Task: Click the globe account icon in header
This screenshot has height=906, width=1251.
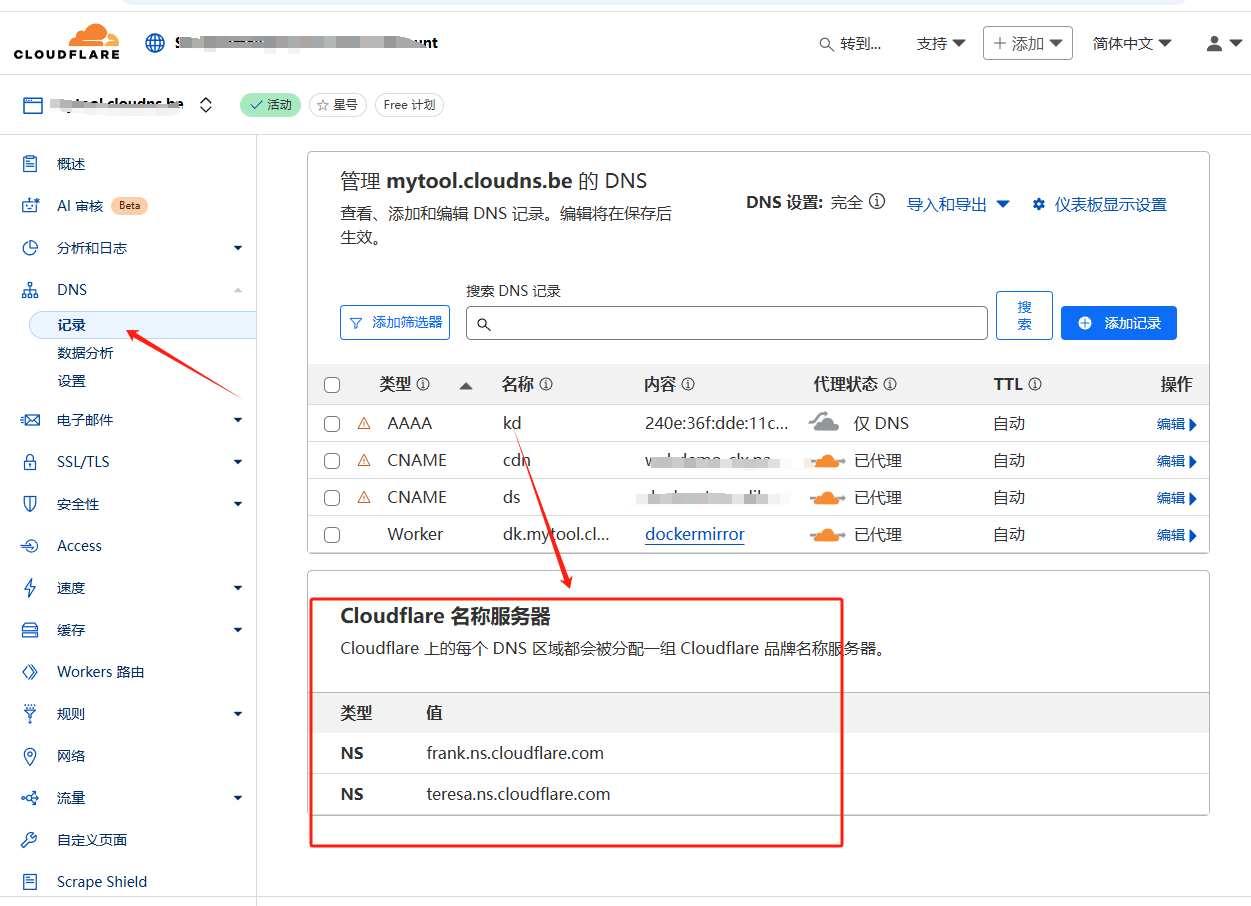Action: tap(155, 43)
